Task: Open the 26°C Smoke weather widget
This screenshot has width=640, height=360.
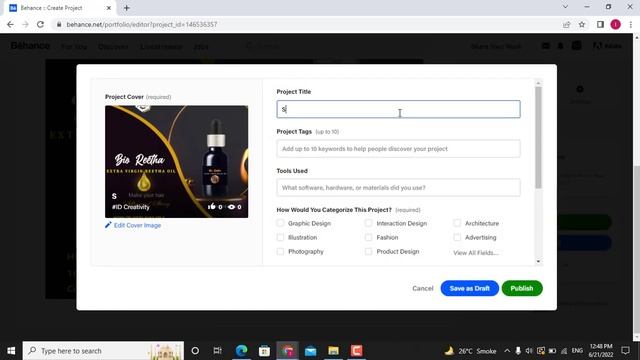Action: point(470,351)
